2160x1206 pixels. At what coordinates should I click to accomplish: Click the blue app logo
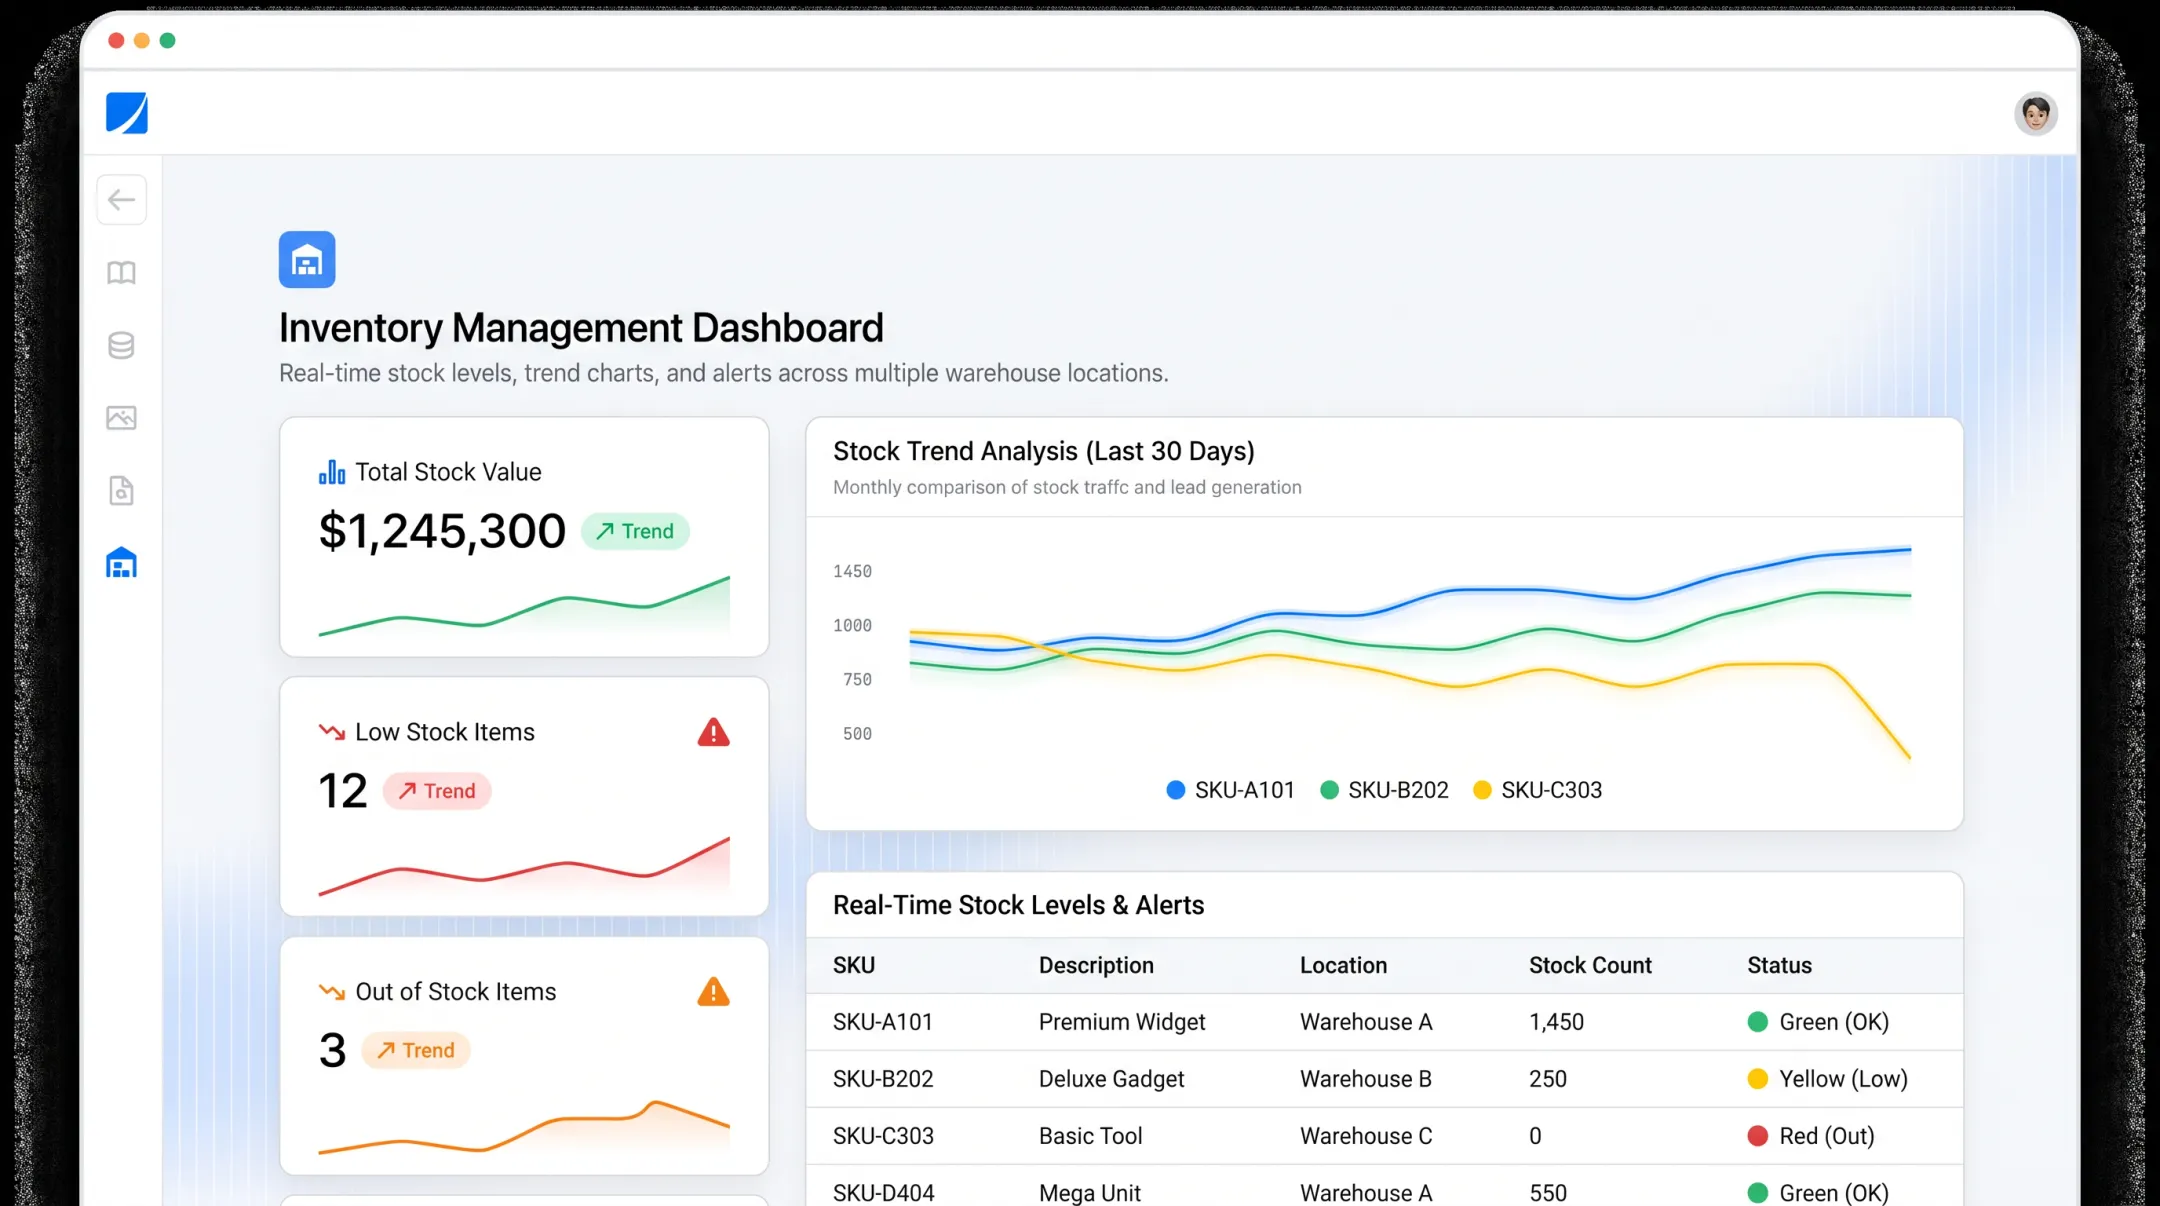coord(127,113)
